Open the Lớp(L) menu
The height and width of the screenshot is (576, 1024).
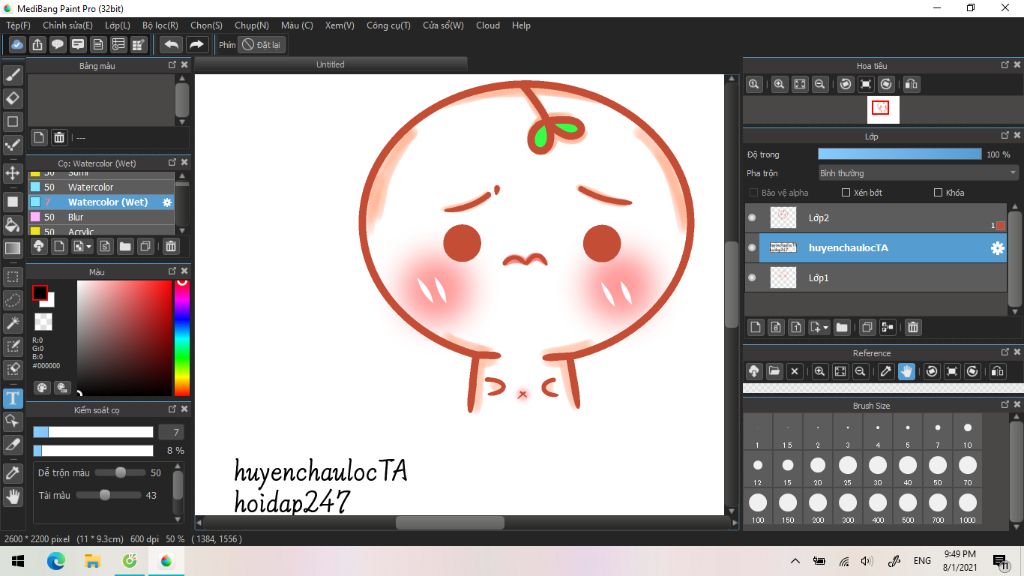tap(118, 25)
